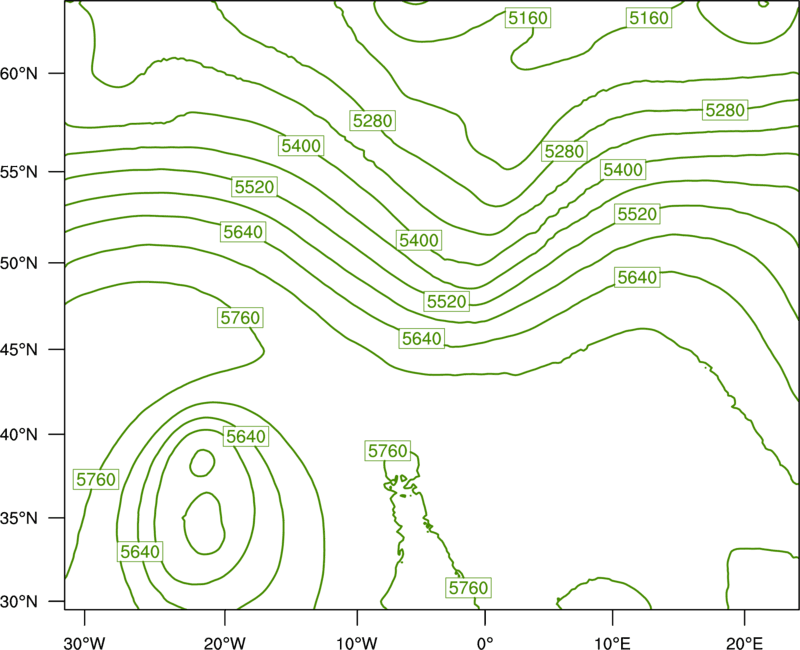
Task: Click the eastern 5160 contour label
Action: pos(648,18)
